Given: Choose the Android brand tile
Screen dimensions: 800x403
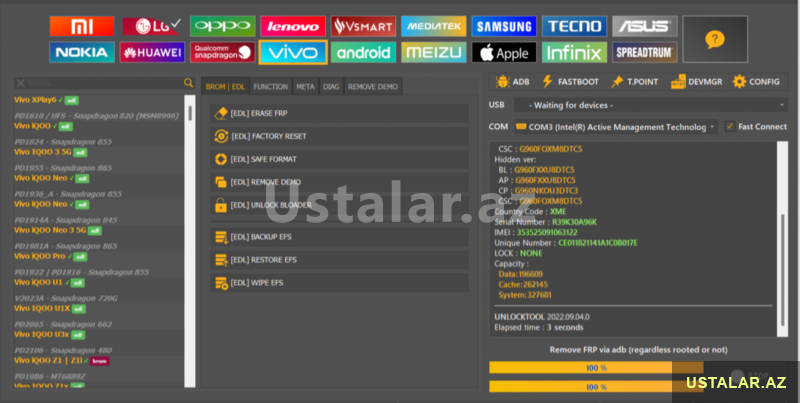Looking at the screenshot, I should [x=363, y=52].
